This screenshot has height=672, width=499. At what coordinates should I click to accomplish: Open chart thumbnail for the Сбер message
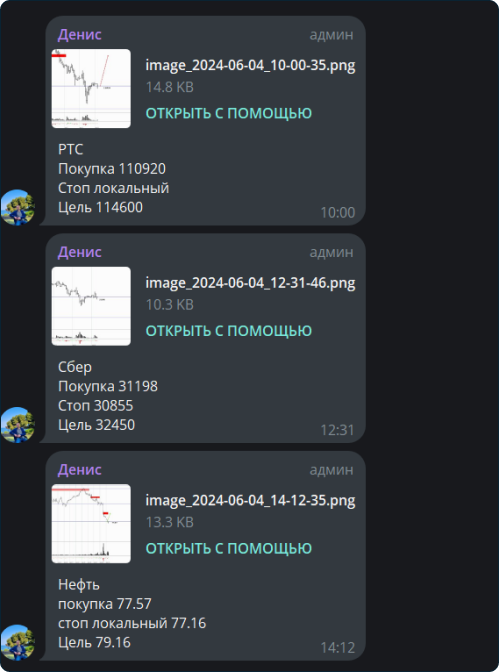pos(91,306)
